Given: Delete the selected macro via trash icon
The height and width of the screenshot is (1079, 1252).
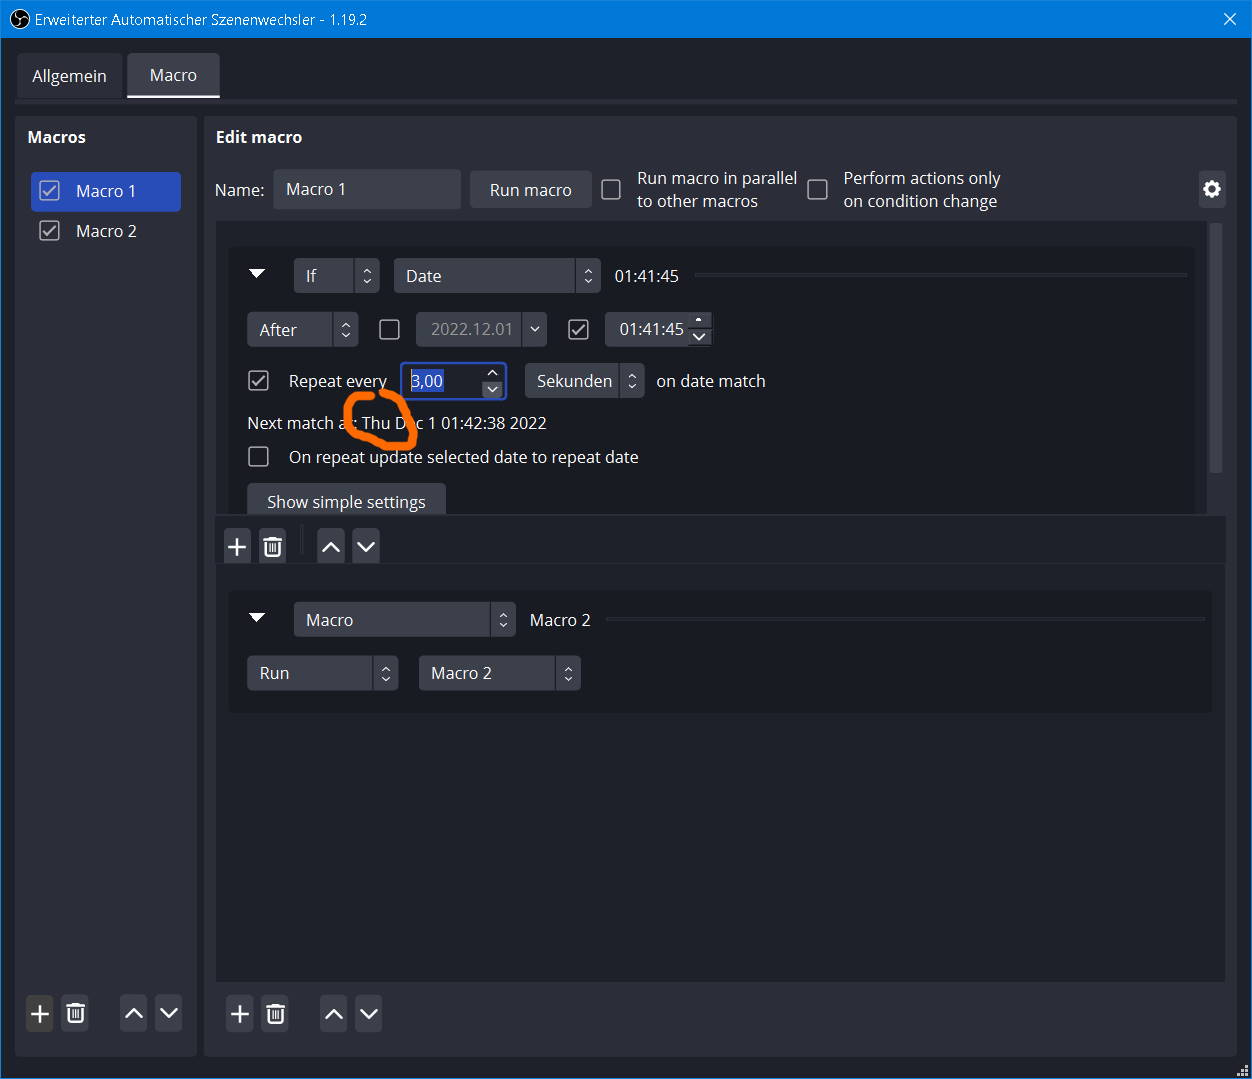Looking at the screenshot, I should tap(75, 1013).
